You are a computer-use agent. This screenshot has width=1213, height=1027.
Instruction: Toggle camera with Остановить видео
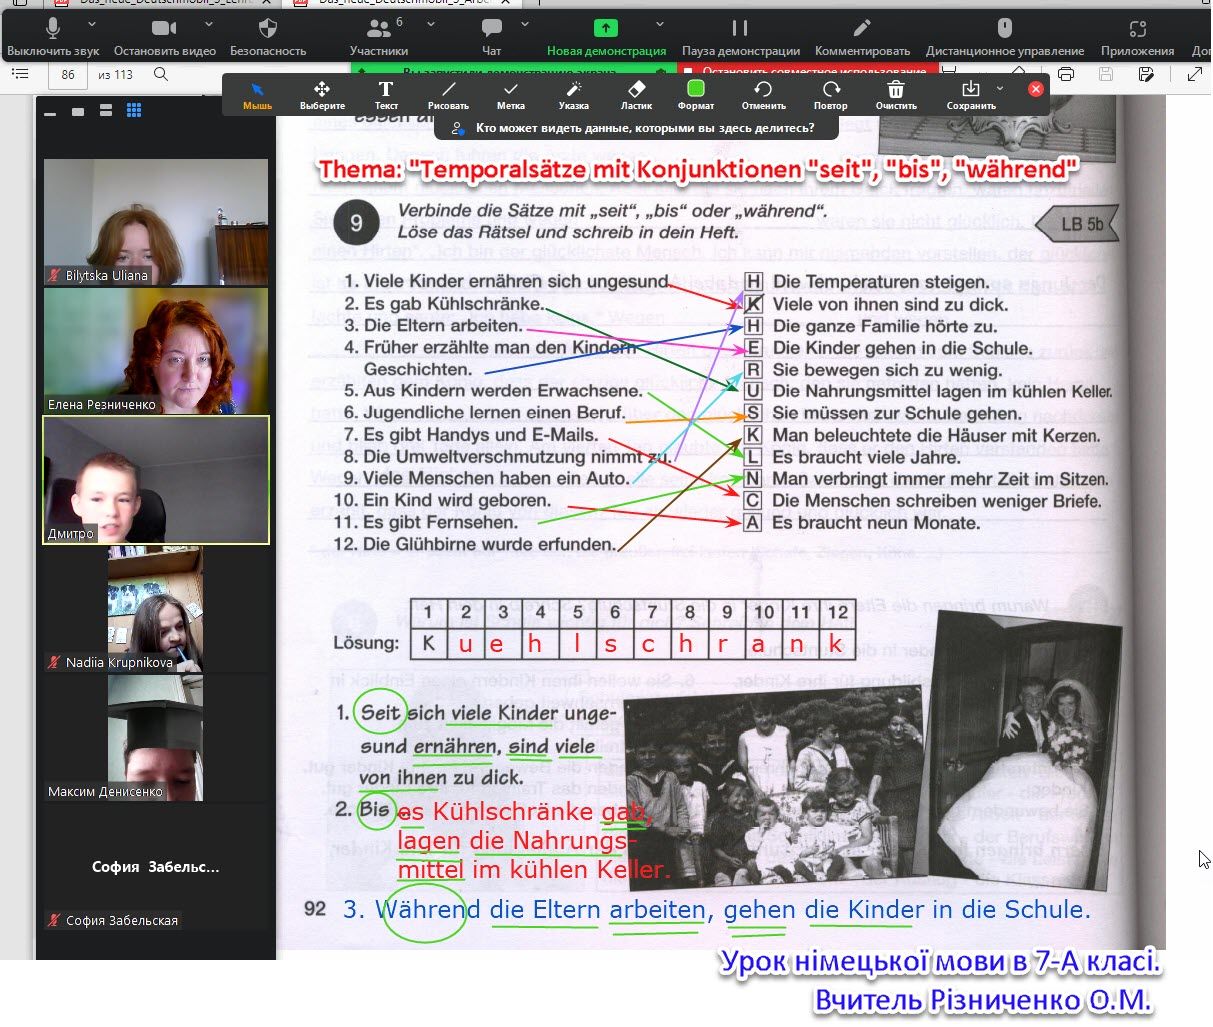coord(164,36)
